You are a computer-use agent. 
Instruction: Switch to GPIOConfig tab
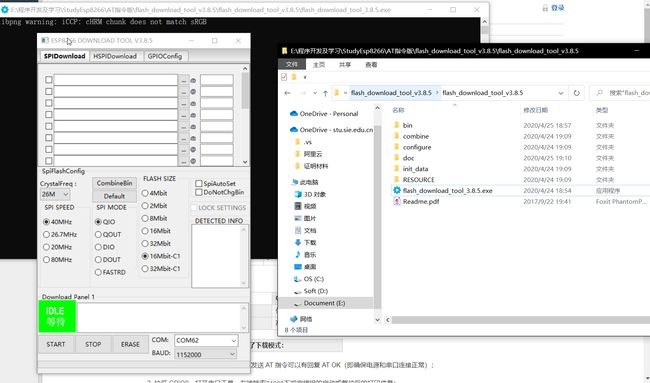point(165,56)
